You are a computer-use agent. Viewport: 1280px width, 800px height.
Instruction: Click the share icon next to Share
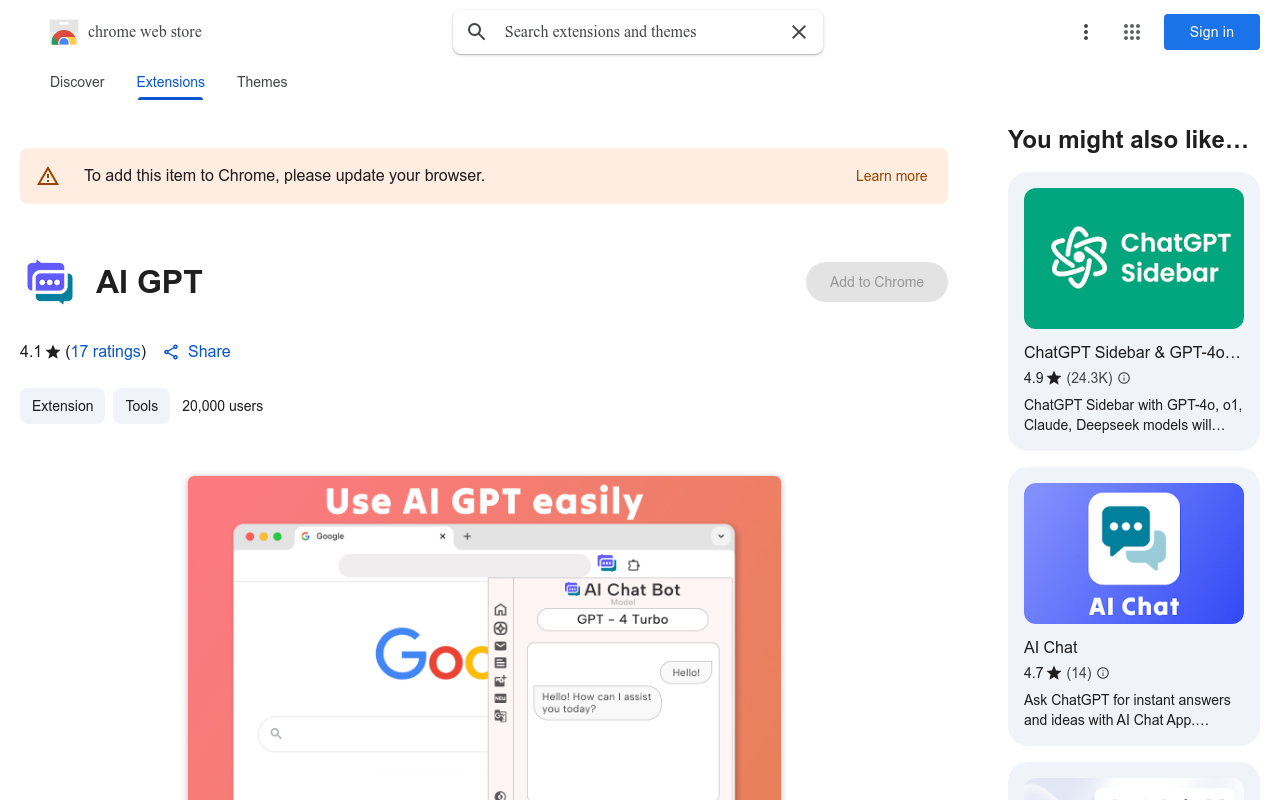171,352
